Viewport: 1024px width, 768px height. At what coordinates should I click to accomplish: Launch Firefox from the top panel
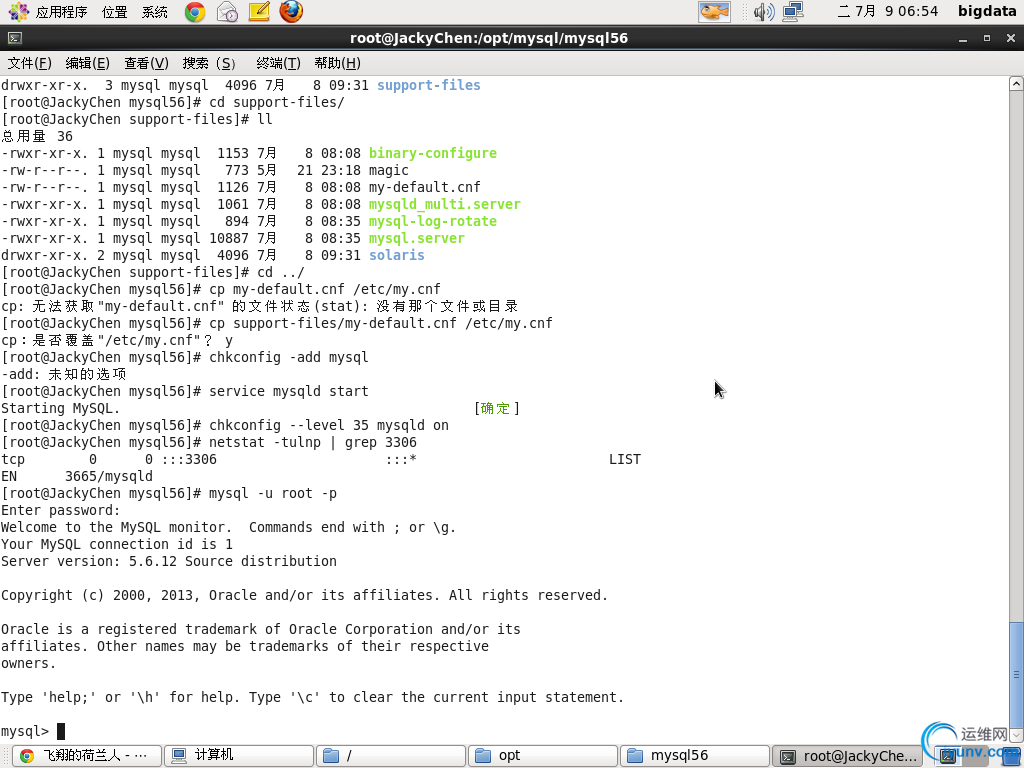[x=291, y=12]
